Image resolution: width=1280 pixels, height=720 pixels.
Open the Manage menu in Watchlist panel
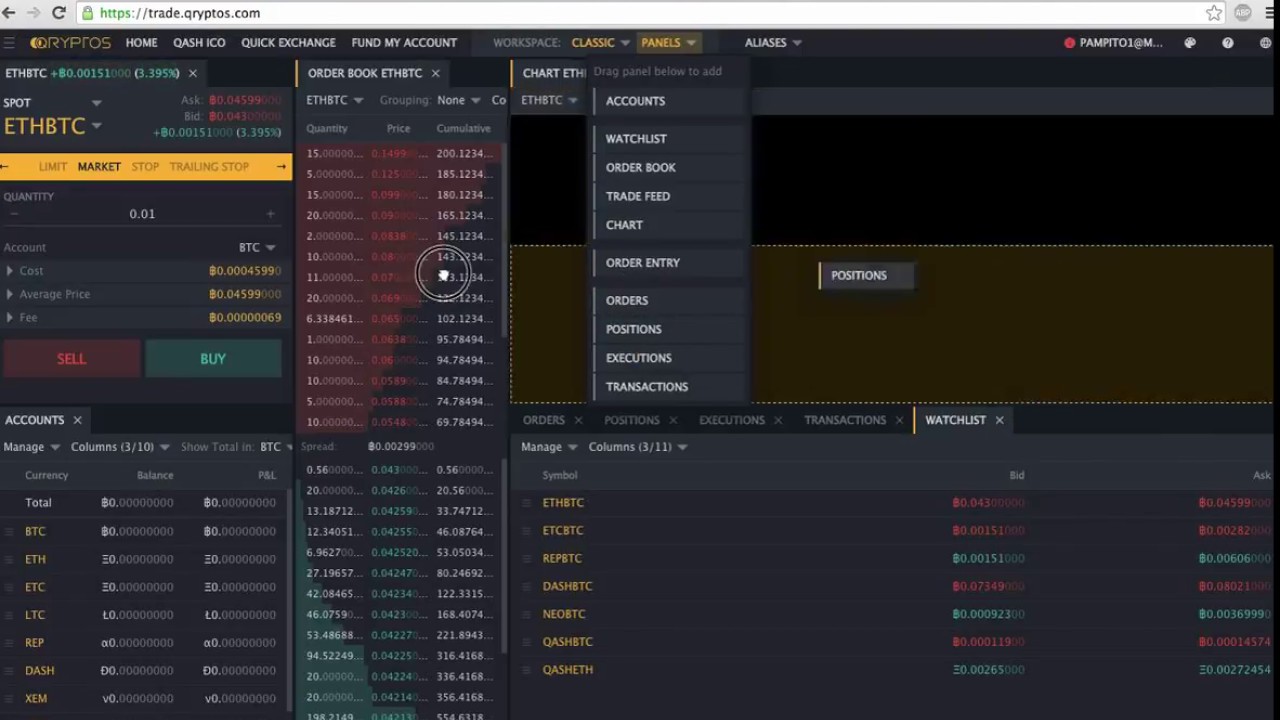click(x=549, y=447)
